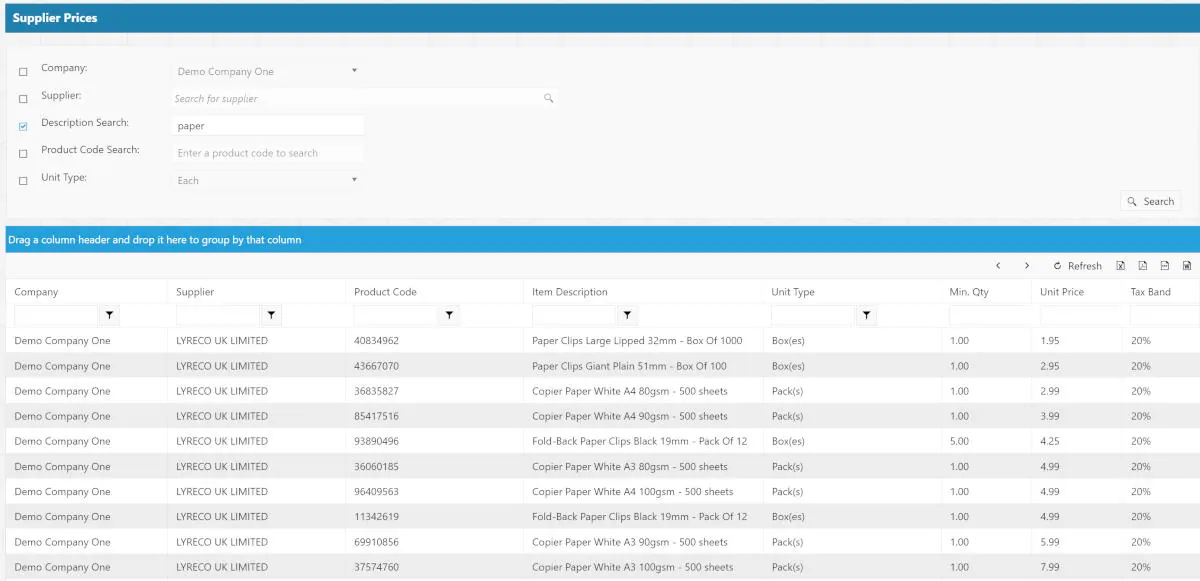
Task: Open the Product Code column filter funnel
Action: tap(450, 315)
